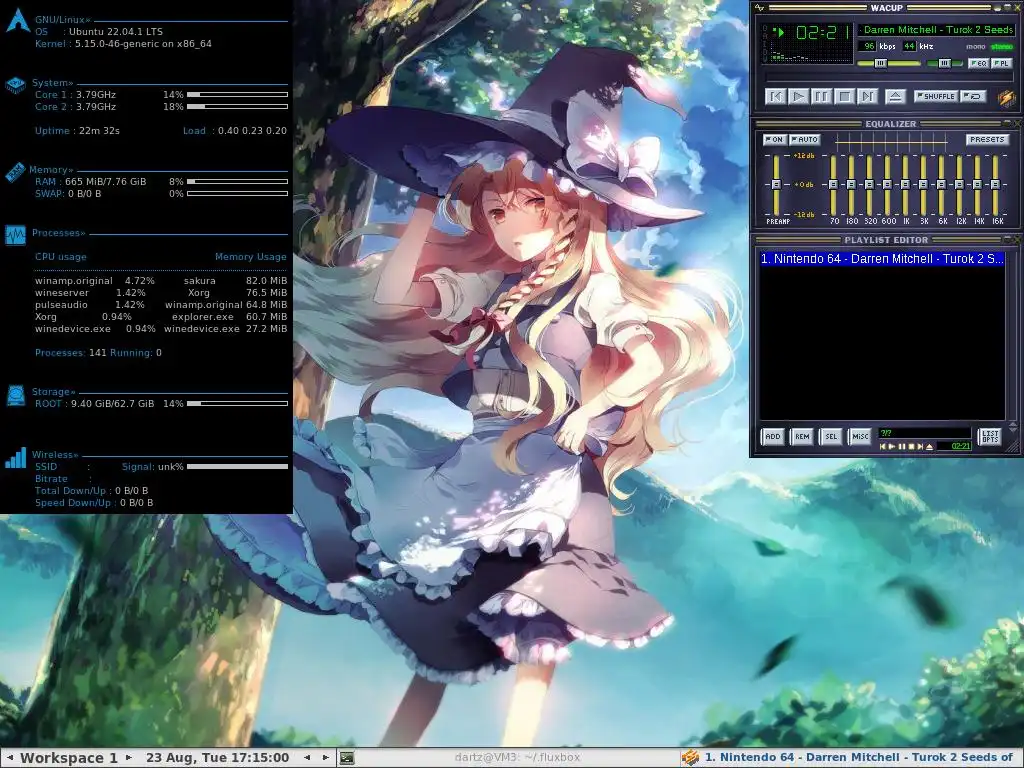Screen dimensions: 1024x768
Task: Open the Eject file button in WACUP
Action: coord(895,97)
